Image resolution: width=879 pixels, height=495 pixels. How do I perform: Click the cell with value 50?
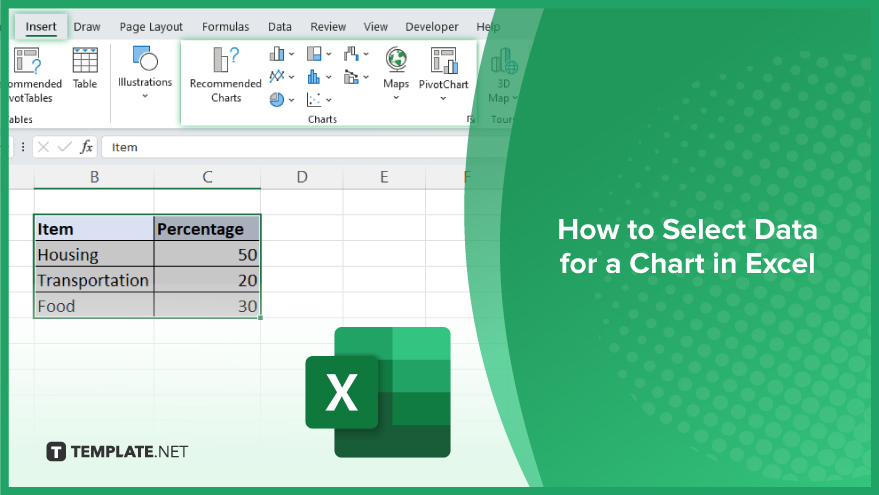click(207, 255)
